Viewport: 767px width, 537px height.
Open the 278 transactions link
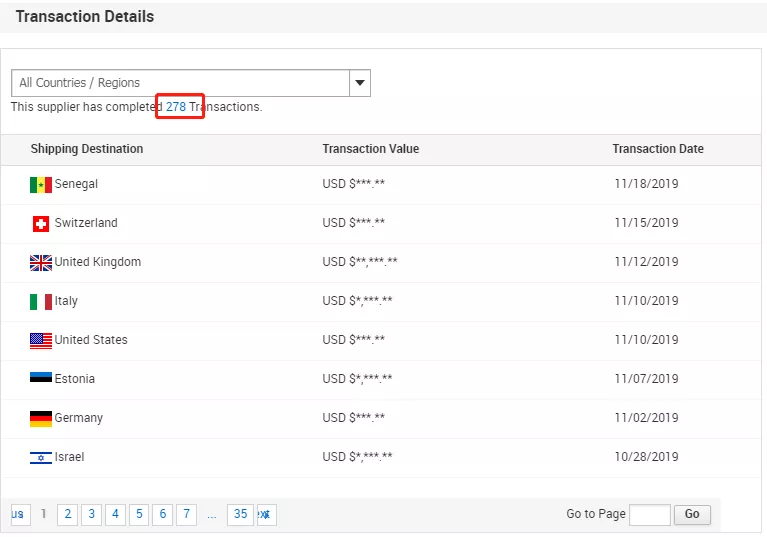176,107
